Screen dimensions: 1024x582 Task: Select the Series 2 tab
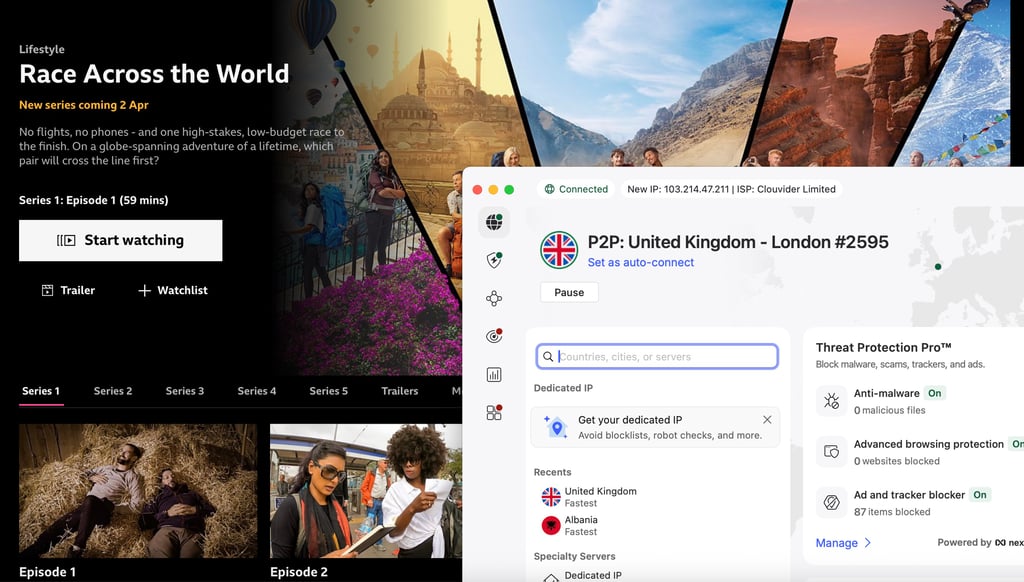point(113,391)
